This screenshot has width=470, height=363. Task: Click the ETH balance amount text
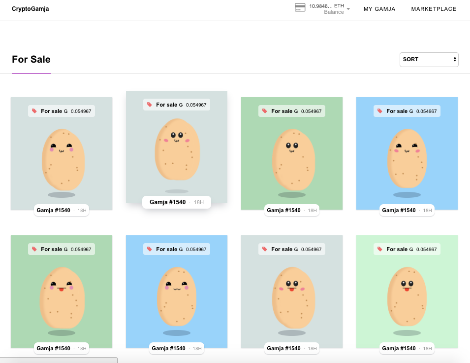pos(326,6)
